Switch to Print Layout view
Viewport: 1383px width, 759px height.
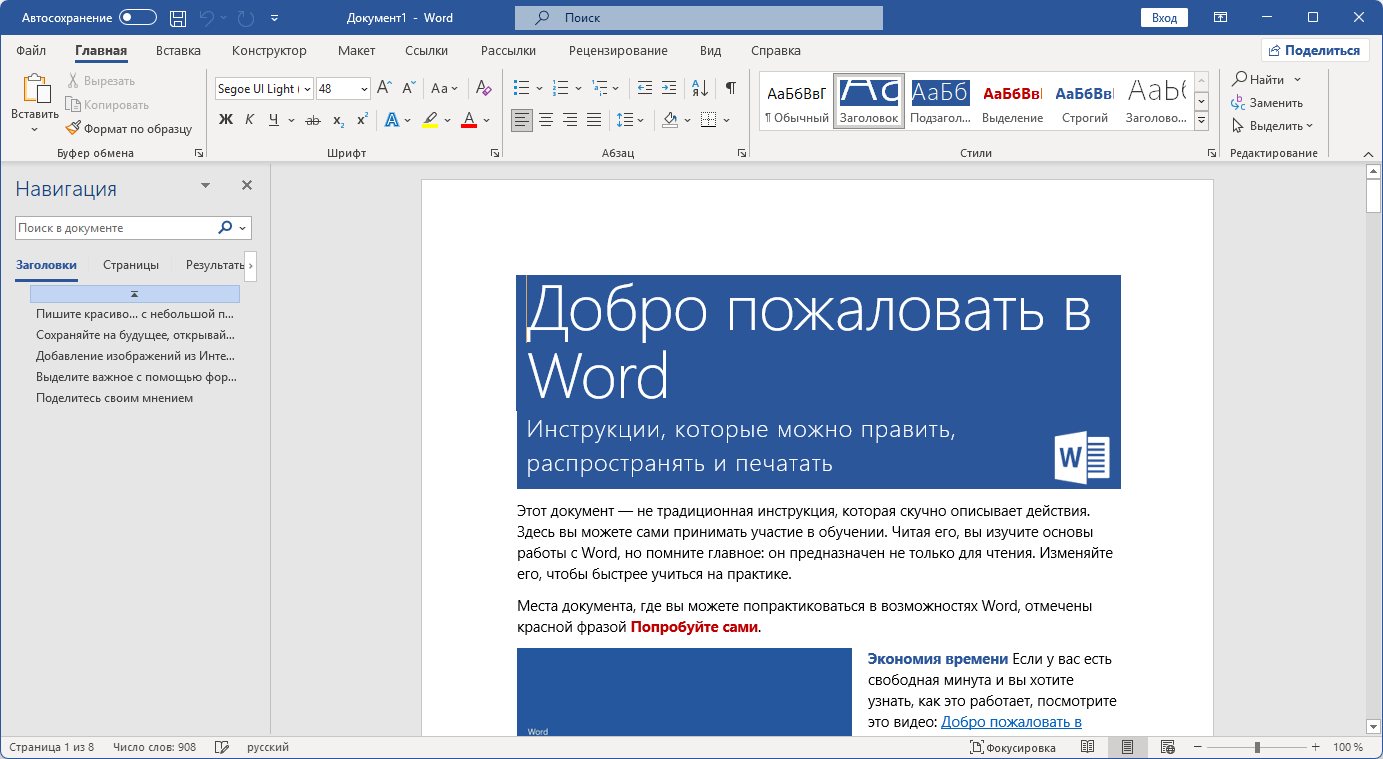[x=1127, y=747]
